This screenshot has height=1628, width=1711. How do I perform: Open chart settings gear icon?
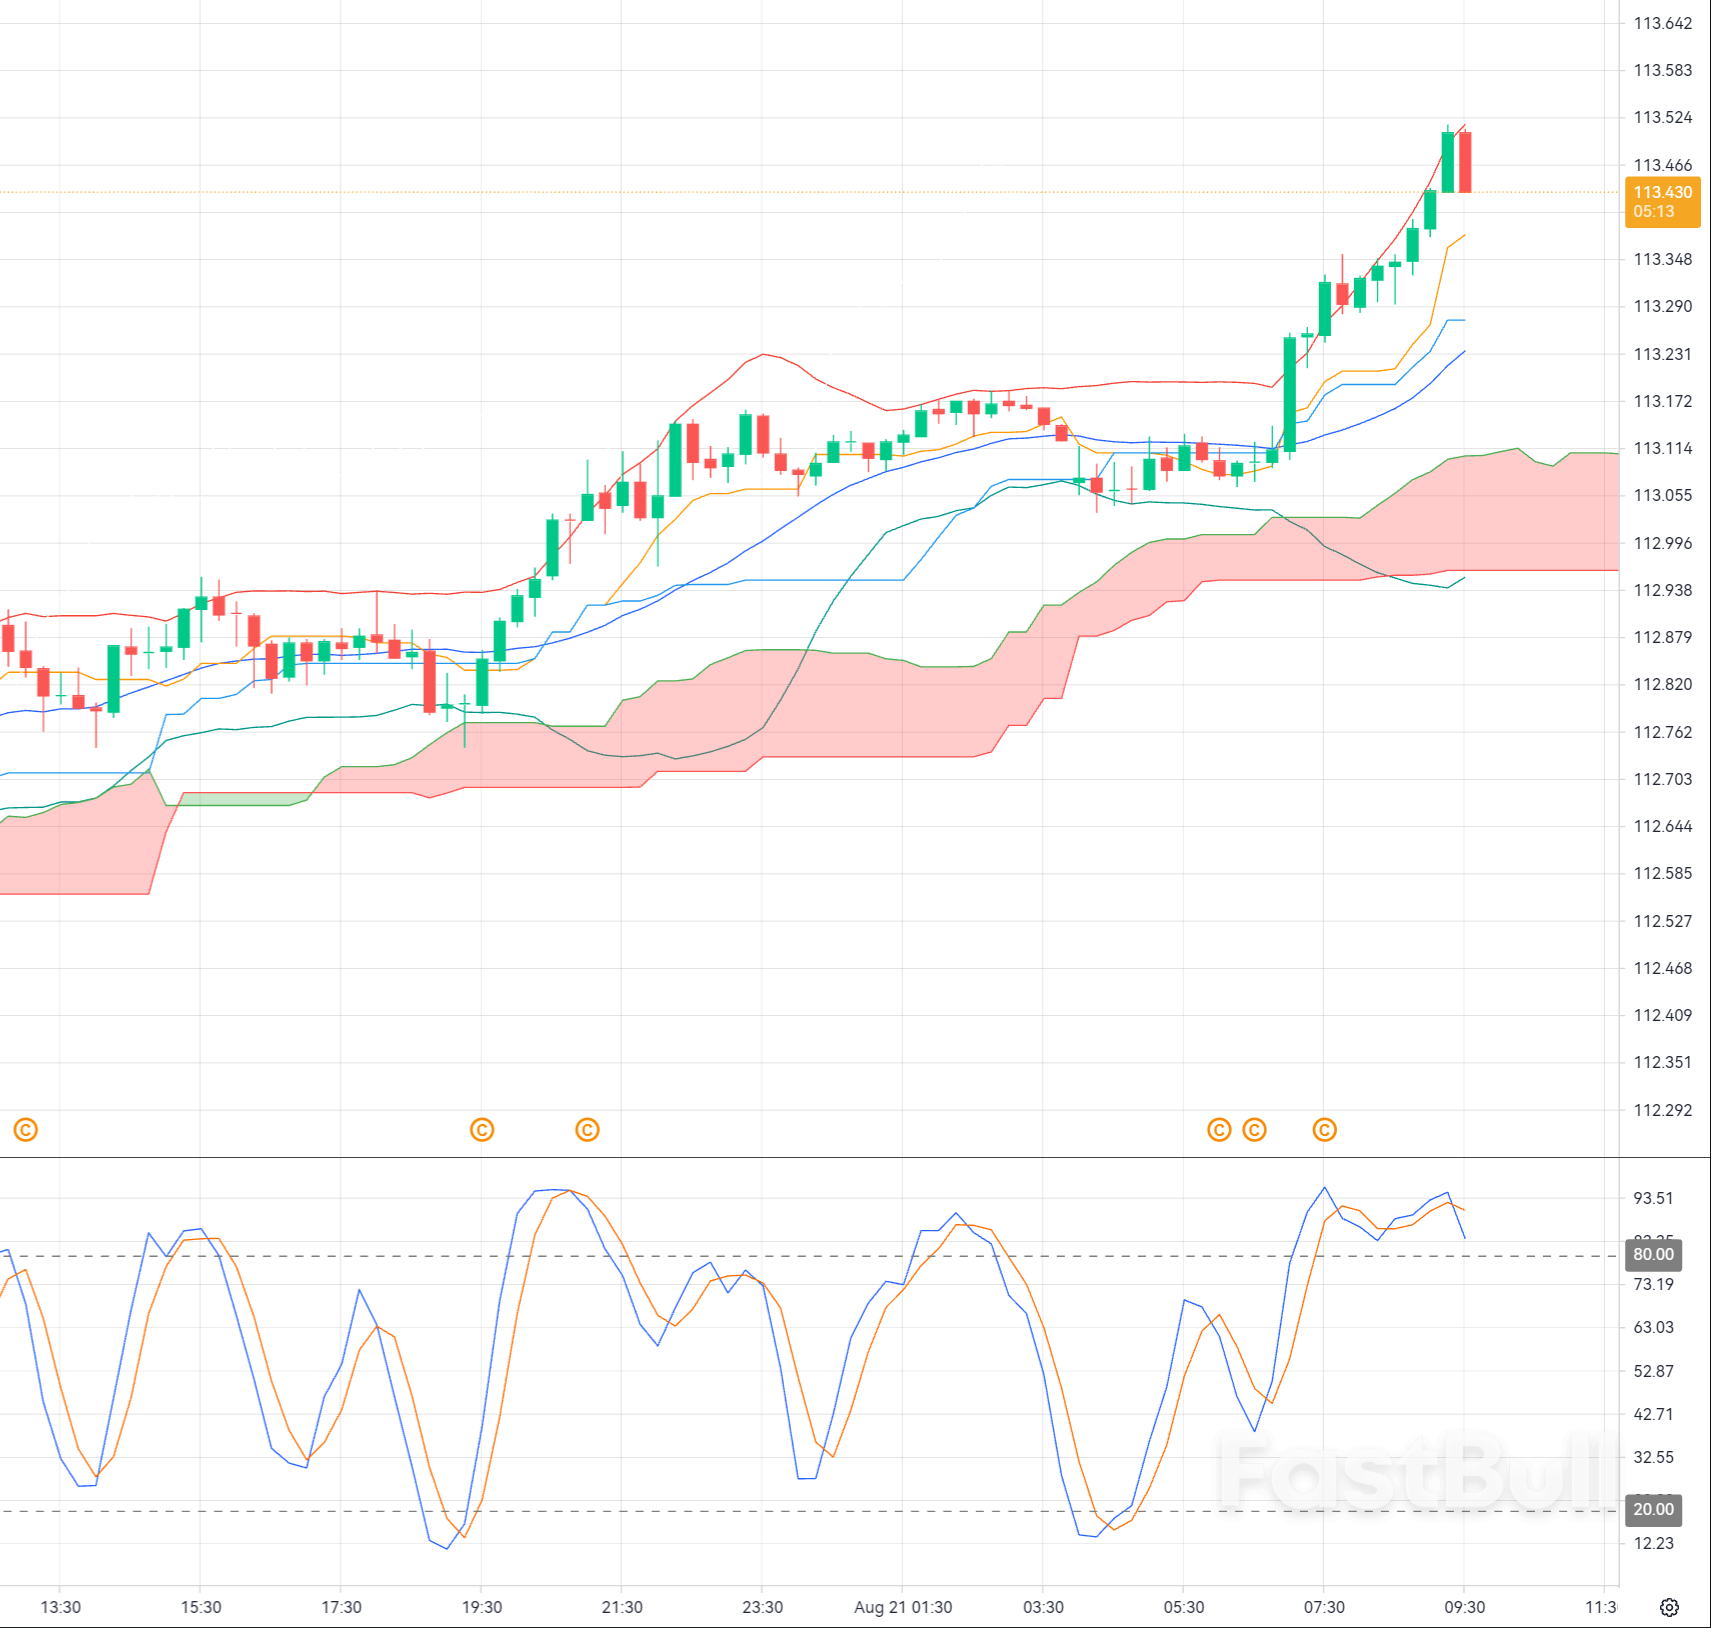pos(1669,1607)
